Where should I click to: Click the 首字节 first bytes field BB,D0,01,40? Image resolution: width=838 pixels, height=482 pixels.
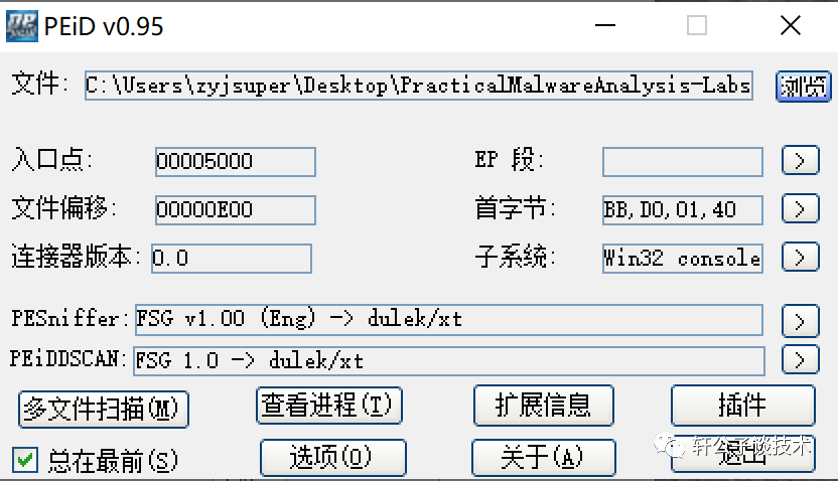[x=682, y=210]
